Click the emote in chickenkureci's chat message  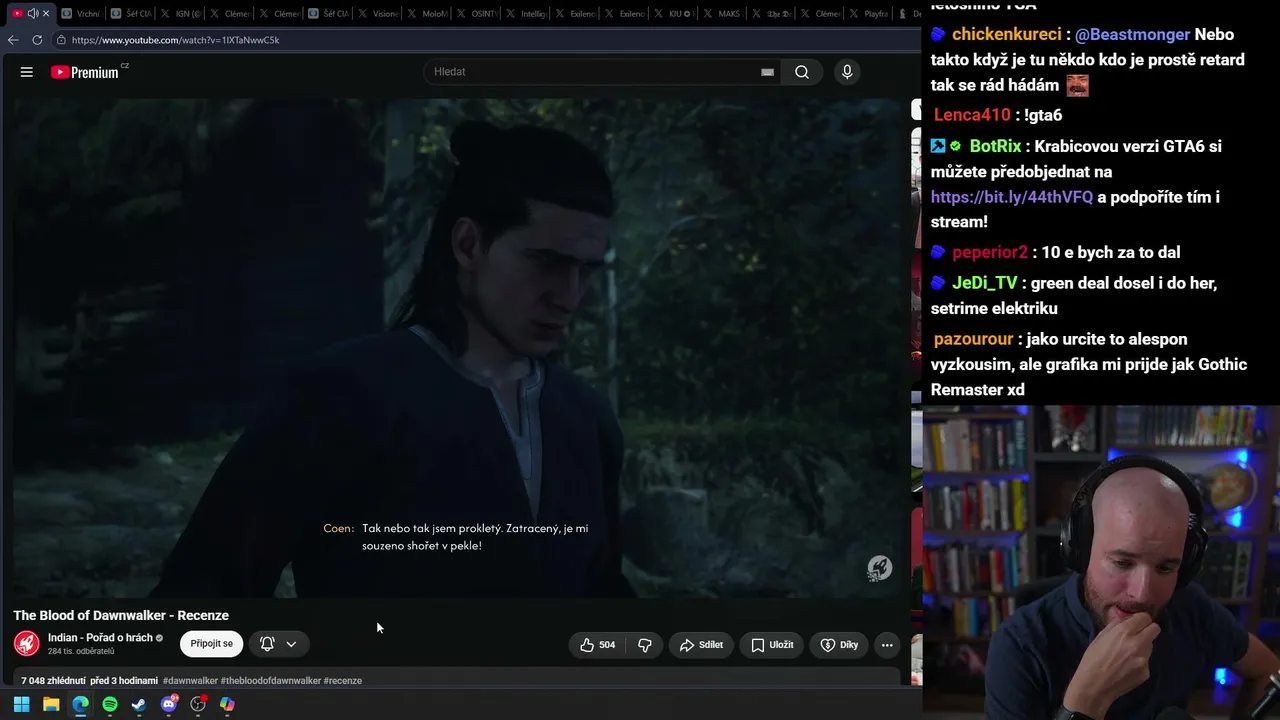1077,85
